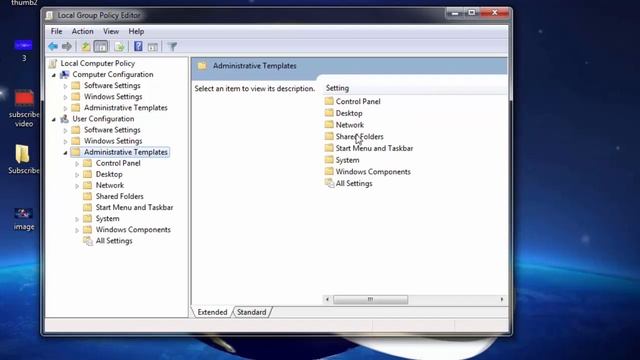
Task: Toggle the Show/Hide Action Pane icon
Action: coord(153,47)
